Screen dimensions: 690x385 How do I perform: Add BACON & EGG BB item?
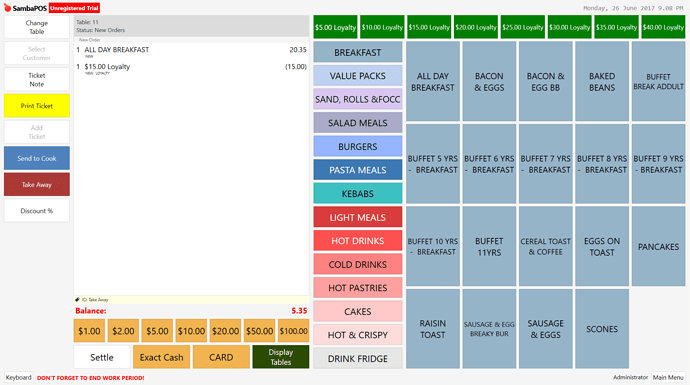546,81
